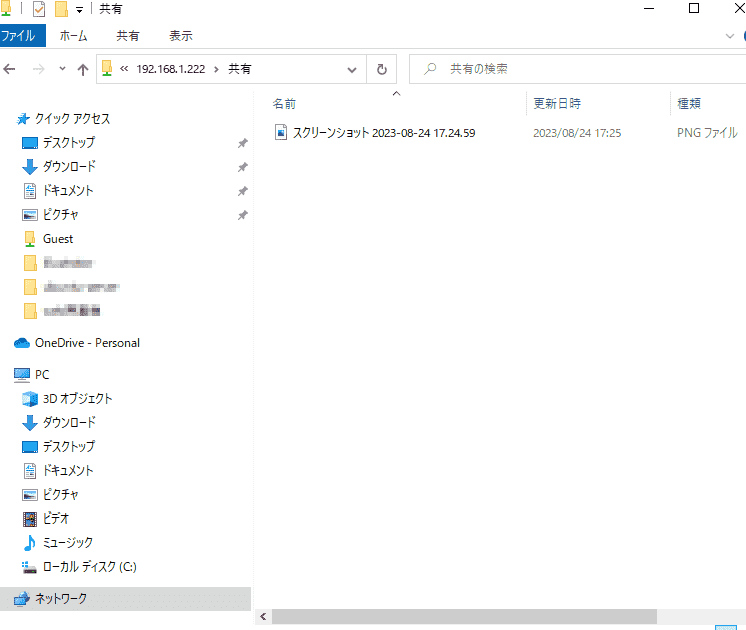This screenshot has height=630, width=746.
Task: Click the pin icon beside Downloads
Action: click(x=243, y=167)
